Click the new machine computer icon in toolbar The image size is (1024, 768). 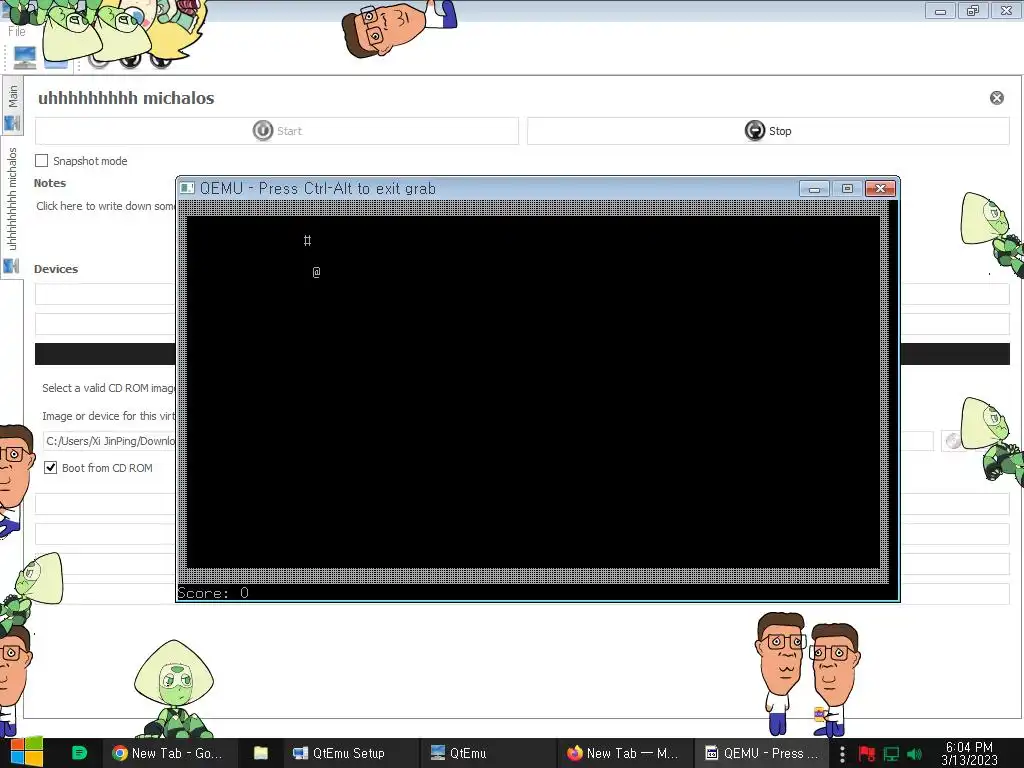pos(25,57)
